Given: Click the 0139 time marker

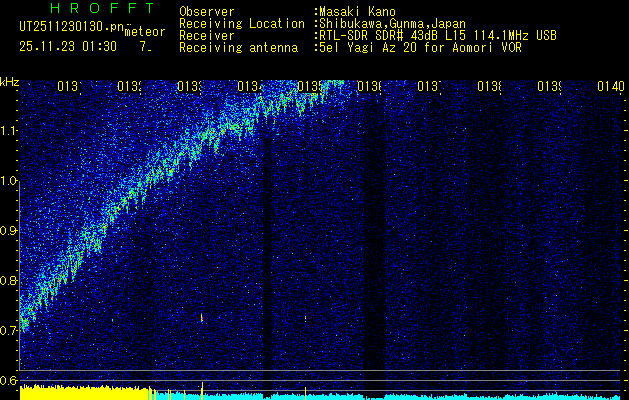Looking at the screenshot, I should coord(550,86).
